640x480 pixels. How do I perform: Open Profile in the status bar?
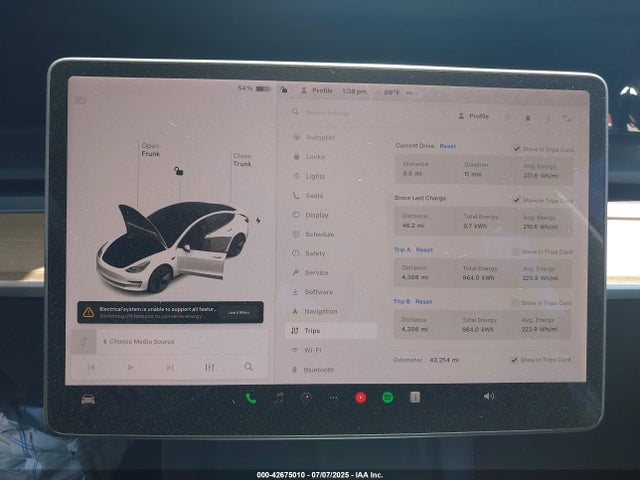coord(317,91)
